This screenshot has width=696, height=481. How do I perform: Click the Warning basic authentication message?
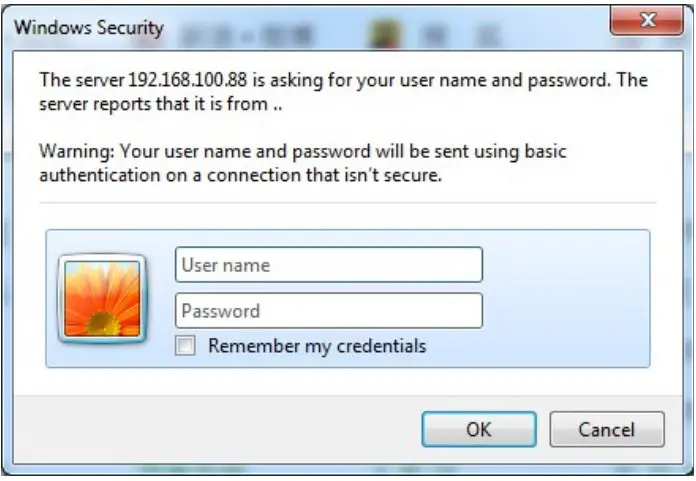(x=303, y=163)
